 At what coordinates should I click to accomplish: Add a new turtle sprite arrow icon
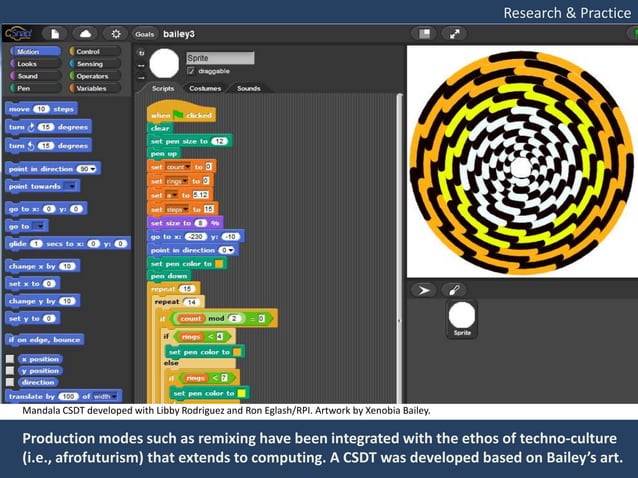(x=424, y=290)
